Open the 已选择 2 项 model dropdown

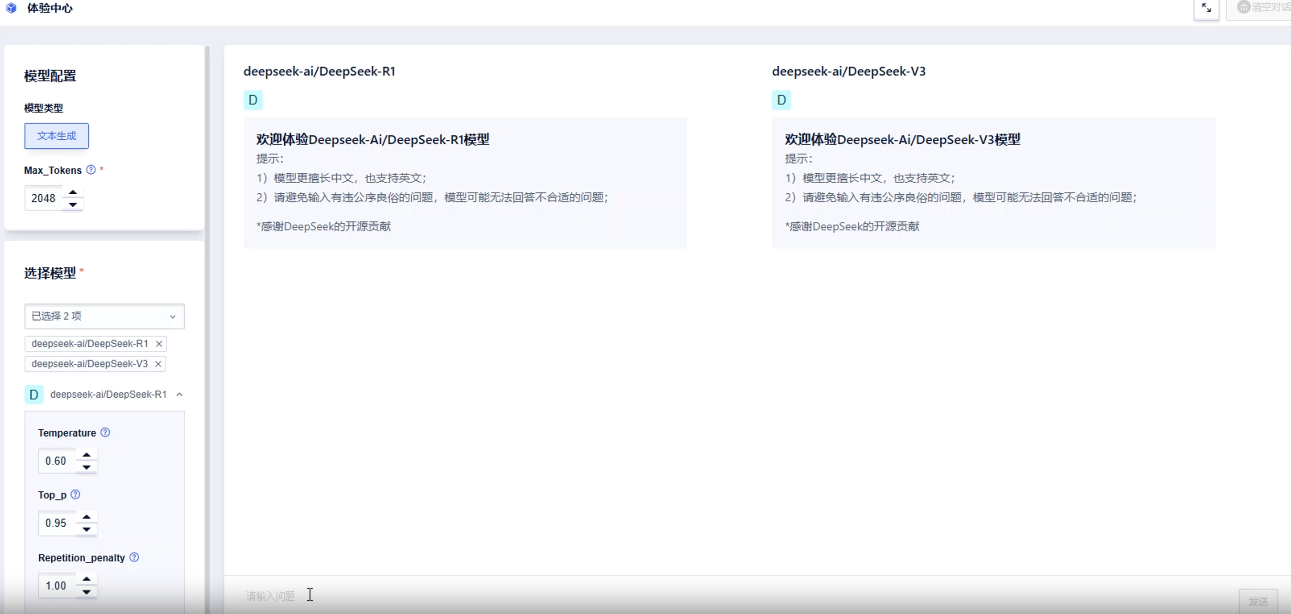pos(104,315)
